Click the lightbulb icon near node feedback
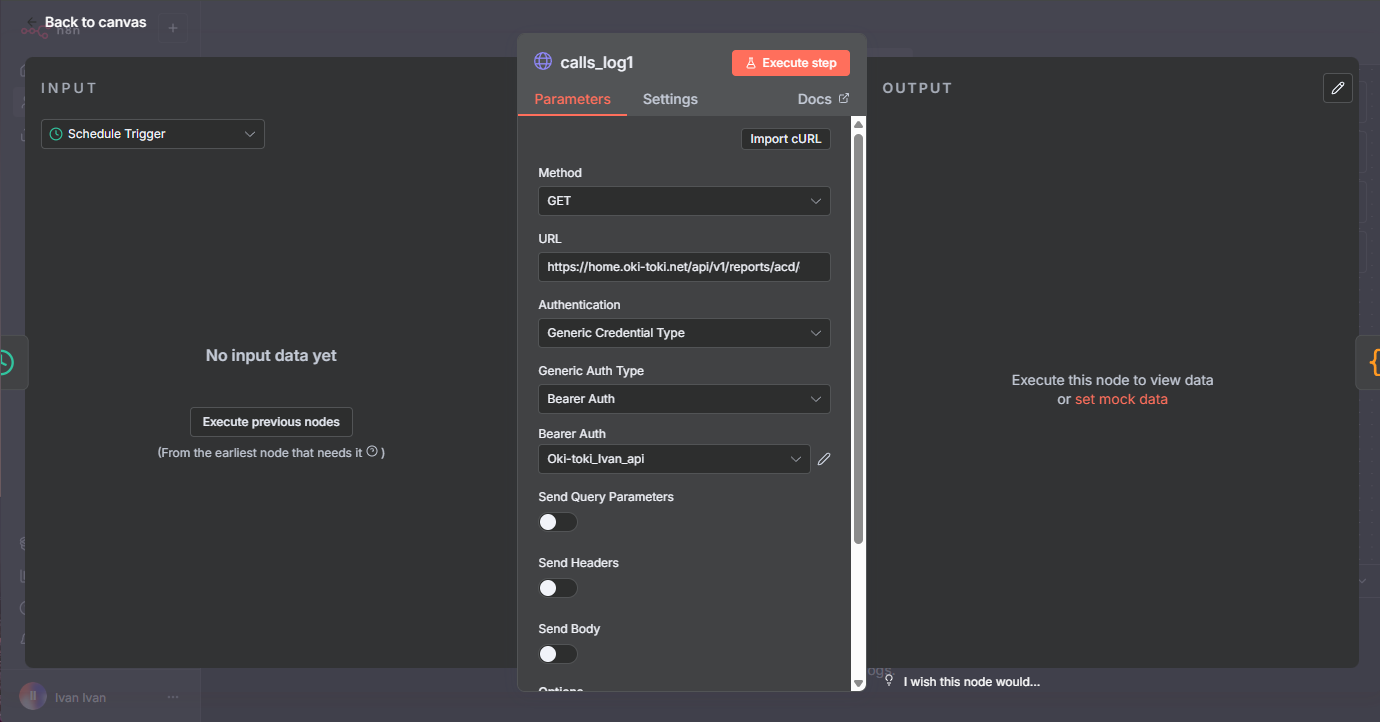1380x722 pixels. coord(889,681)
